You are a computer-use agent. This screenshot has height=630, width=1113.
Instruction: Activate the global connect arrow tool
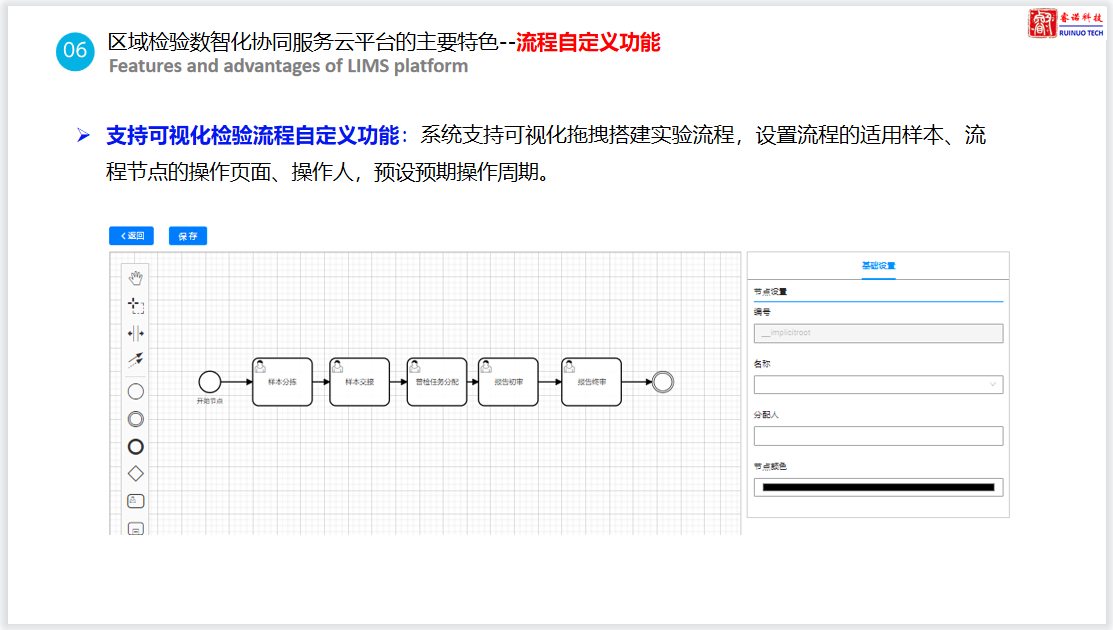point(136,359)
